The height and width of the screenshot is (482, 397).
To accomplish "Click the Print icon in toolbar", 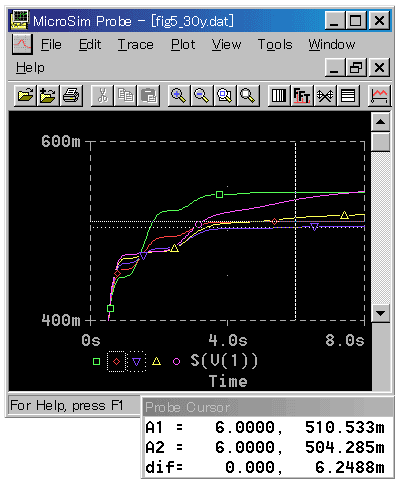I will point(71,96).
